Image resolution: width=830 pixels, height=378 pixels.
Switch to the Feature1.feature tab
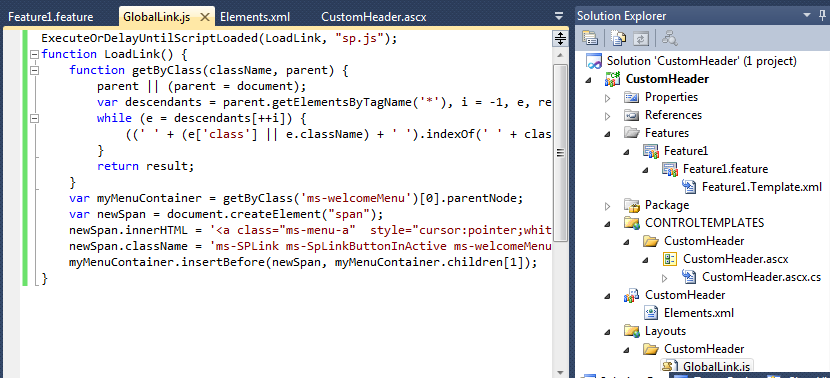(51, 17)
